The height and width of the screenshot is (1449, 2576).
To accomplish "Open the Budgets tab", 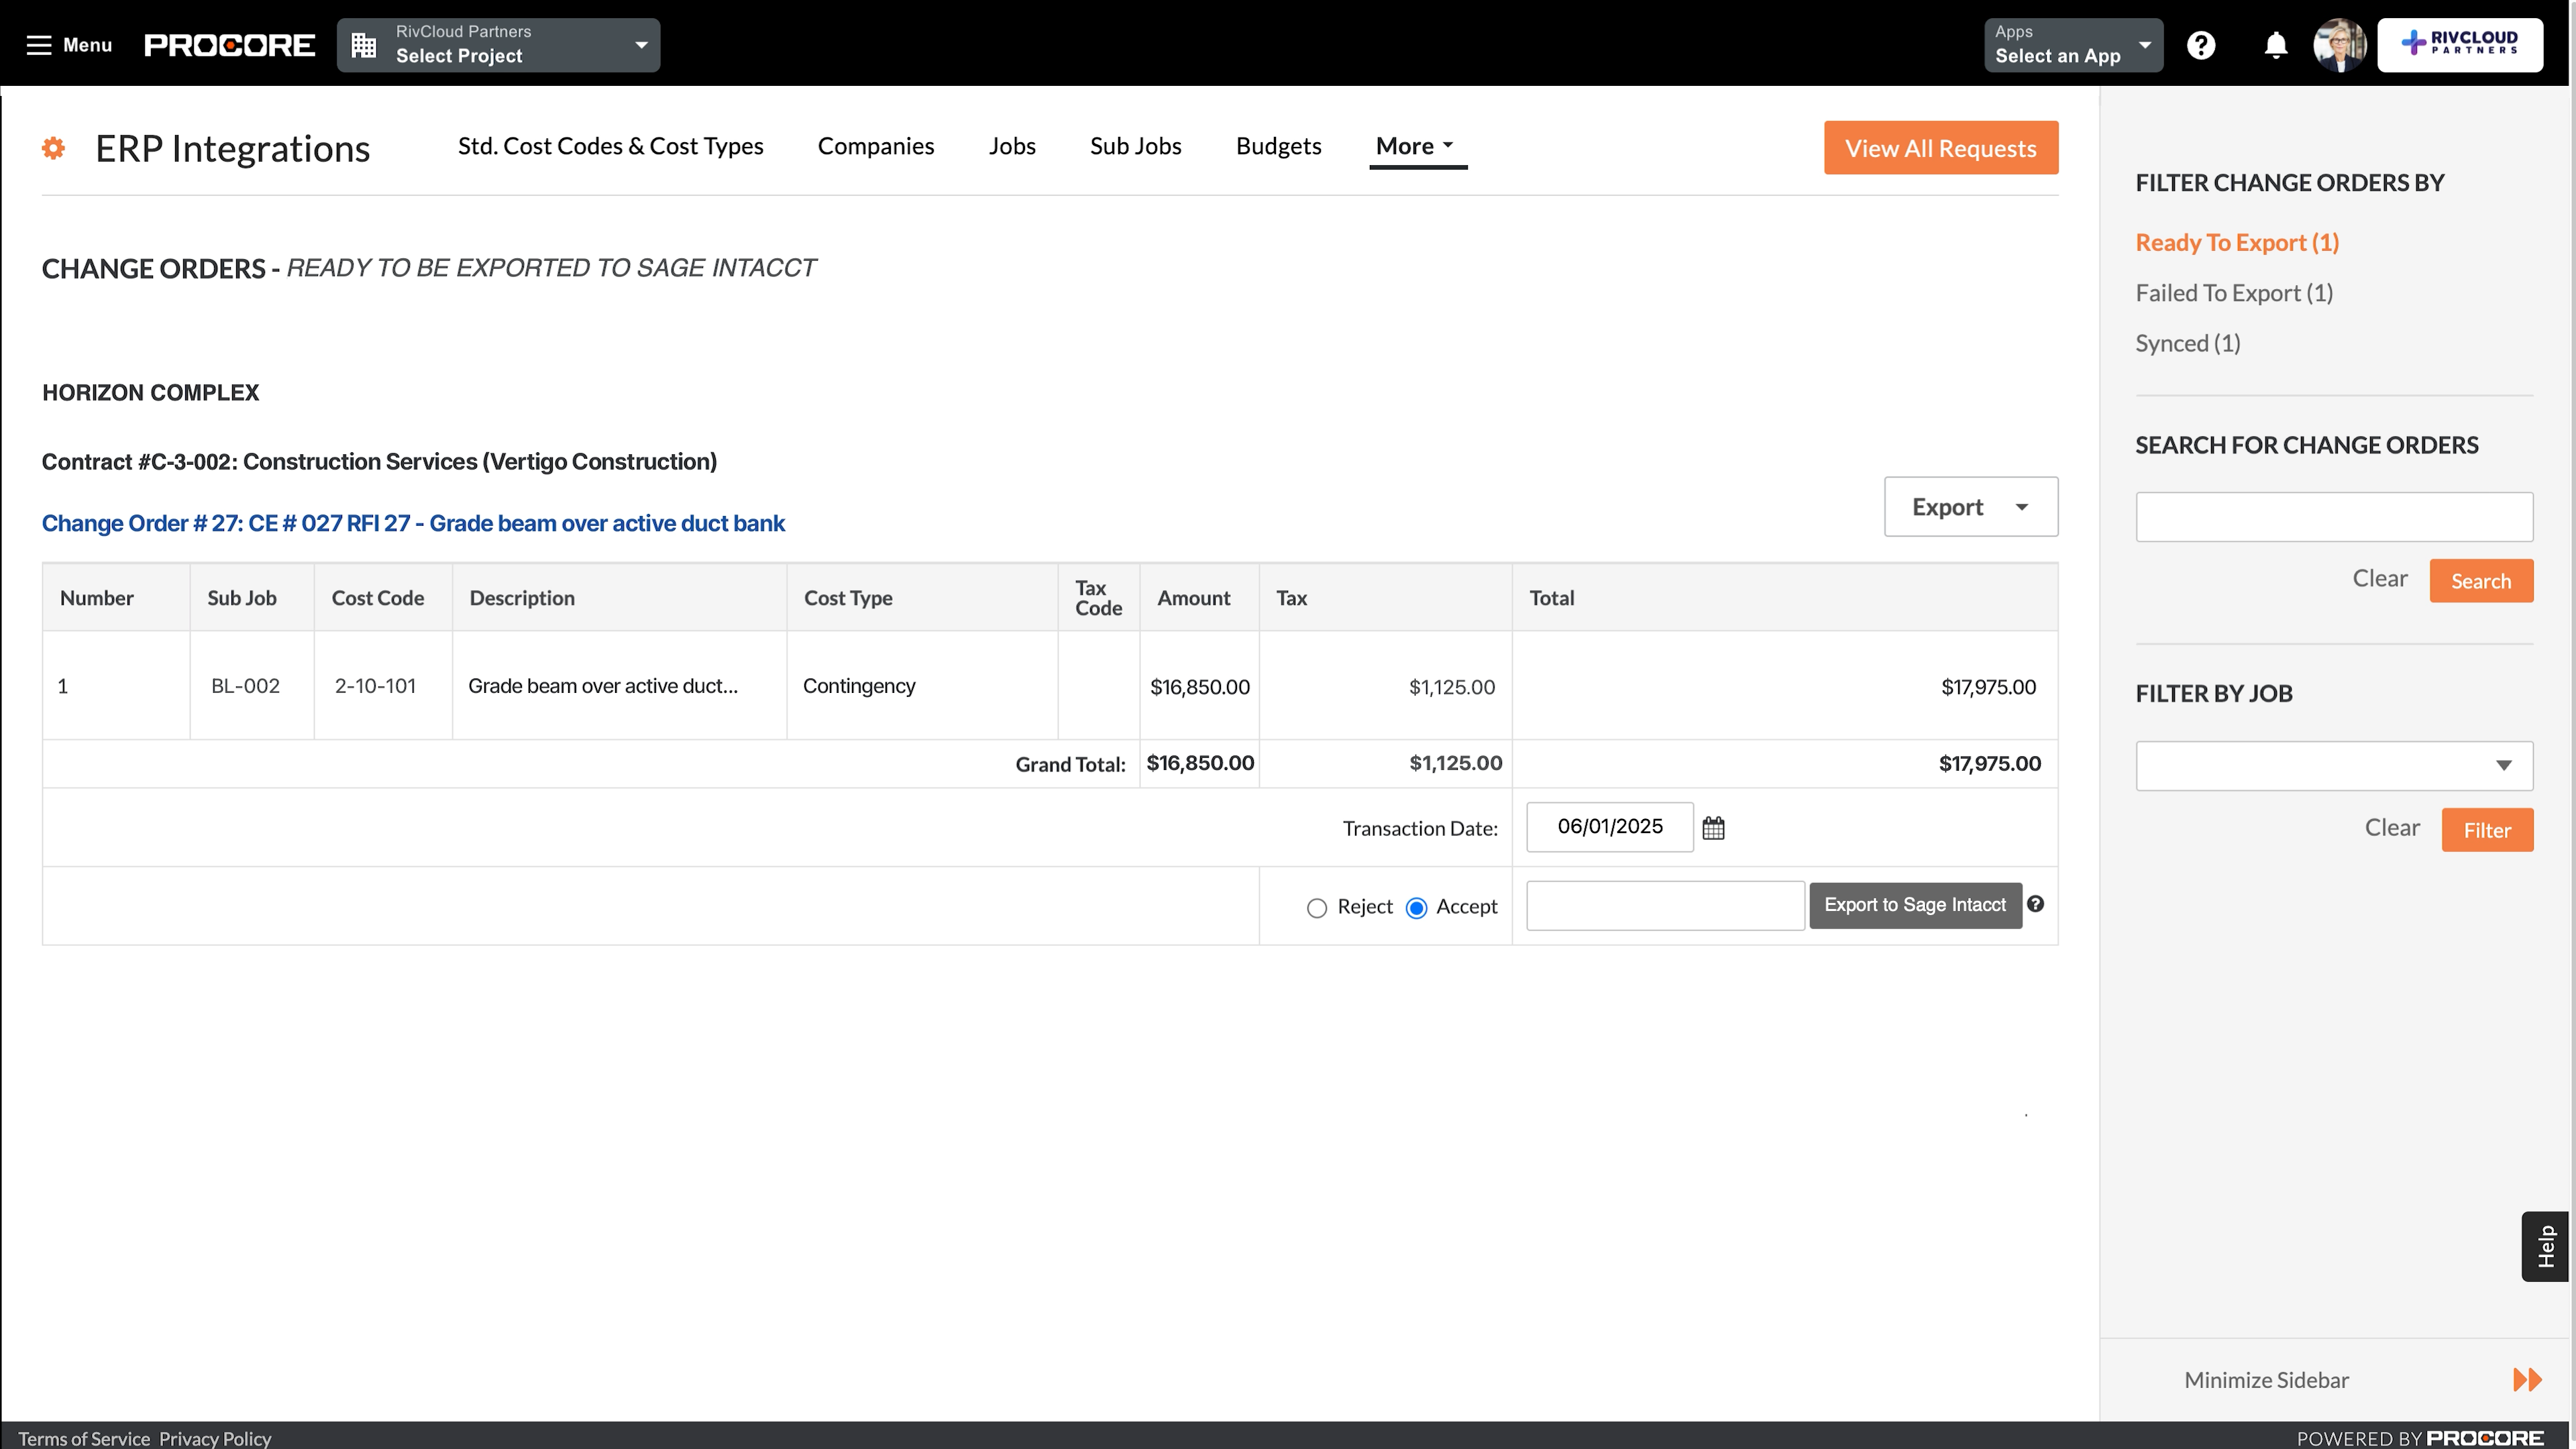I will click(x=1279, y=146).
